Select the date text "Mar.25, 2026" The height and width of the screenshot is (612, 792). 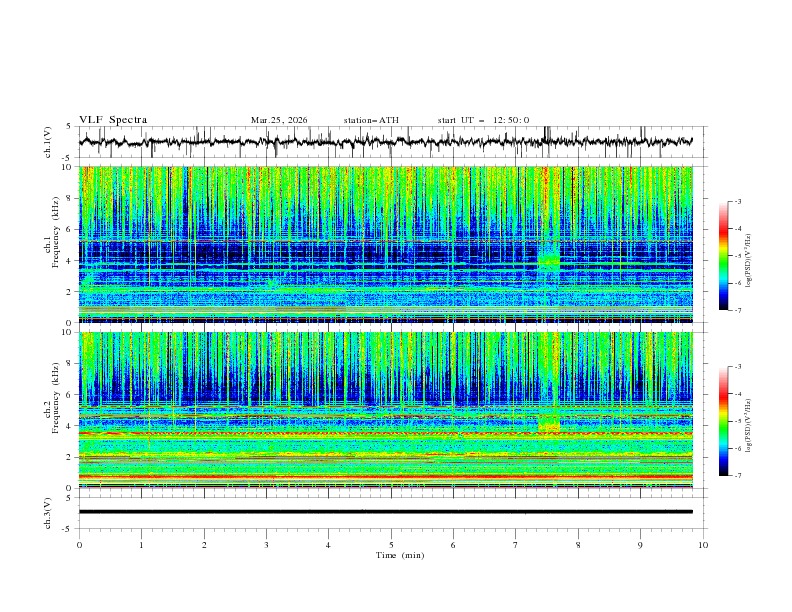point(279,120)
